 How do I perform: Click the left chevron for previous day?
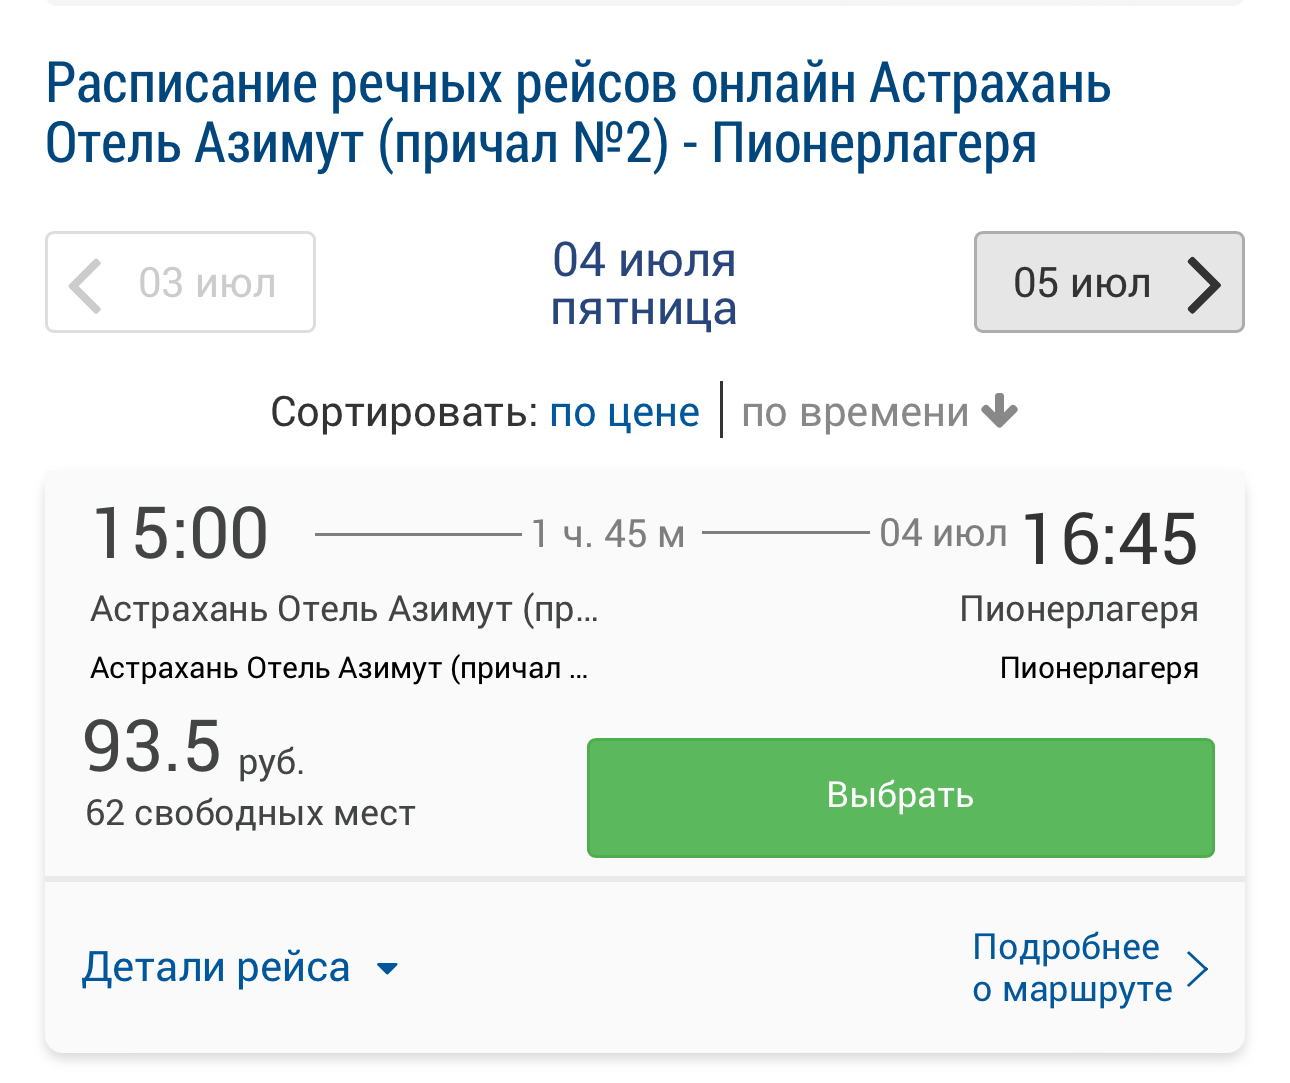[87, 285]
